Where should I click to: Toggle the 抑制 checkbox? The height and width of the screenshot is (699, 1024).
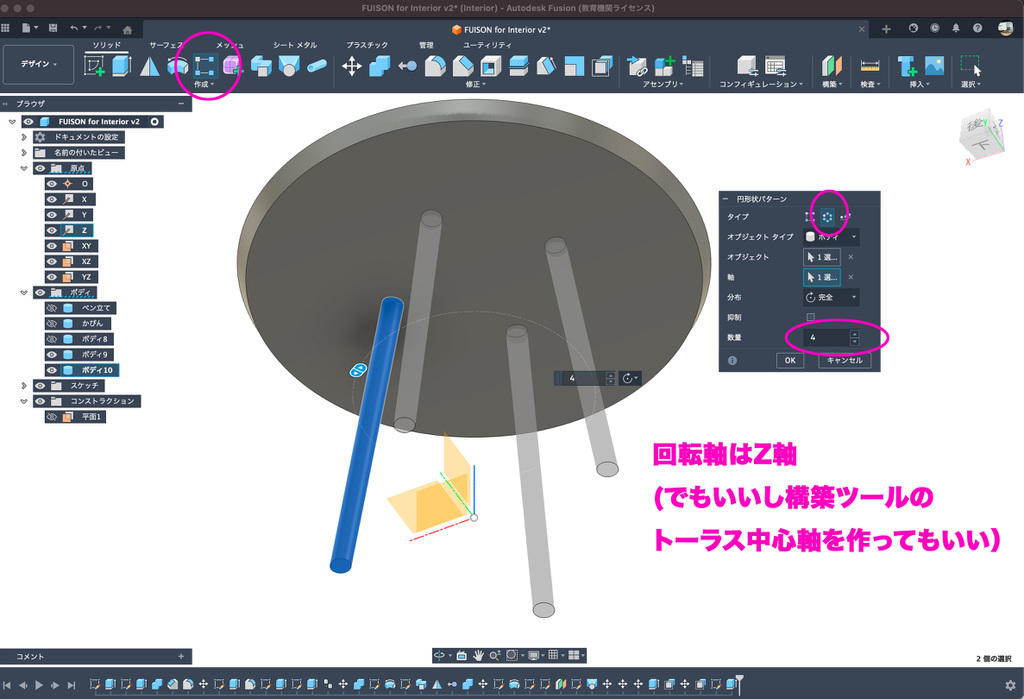click(x=810, y=317)
